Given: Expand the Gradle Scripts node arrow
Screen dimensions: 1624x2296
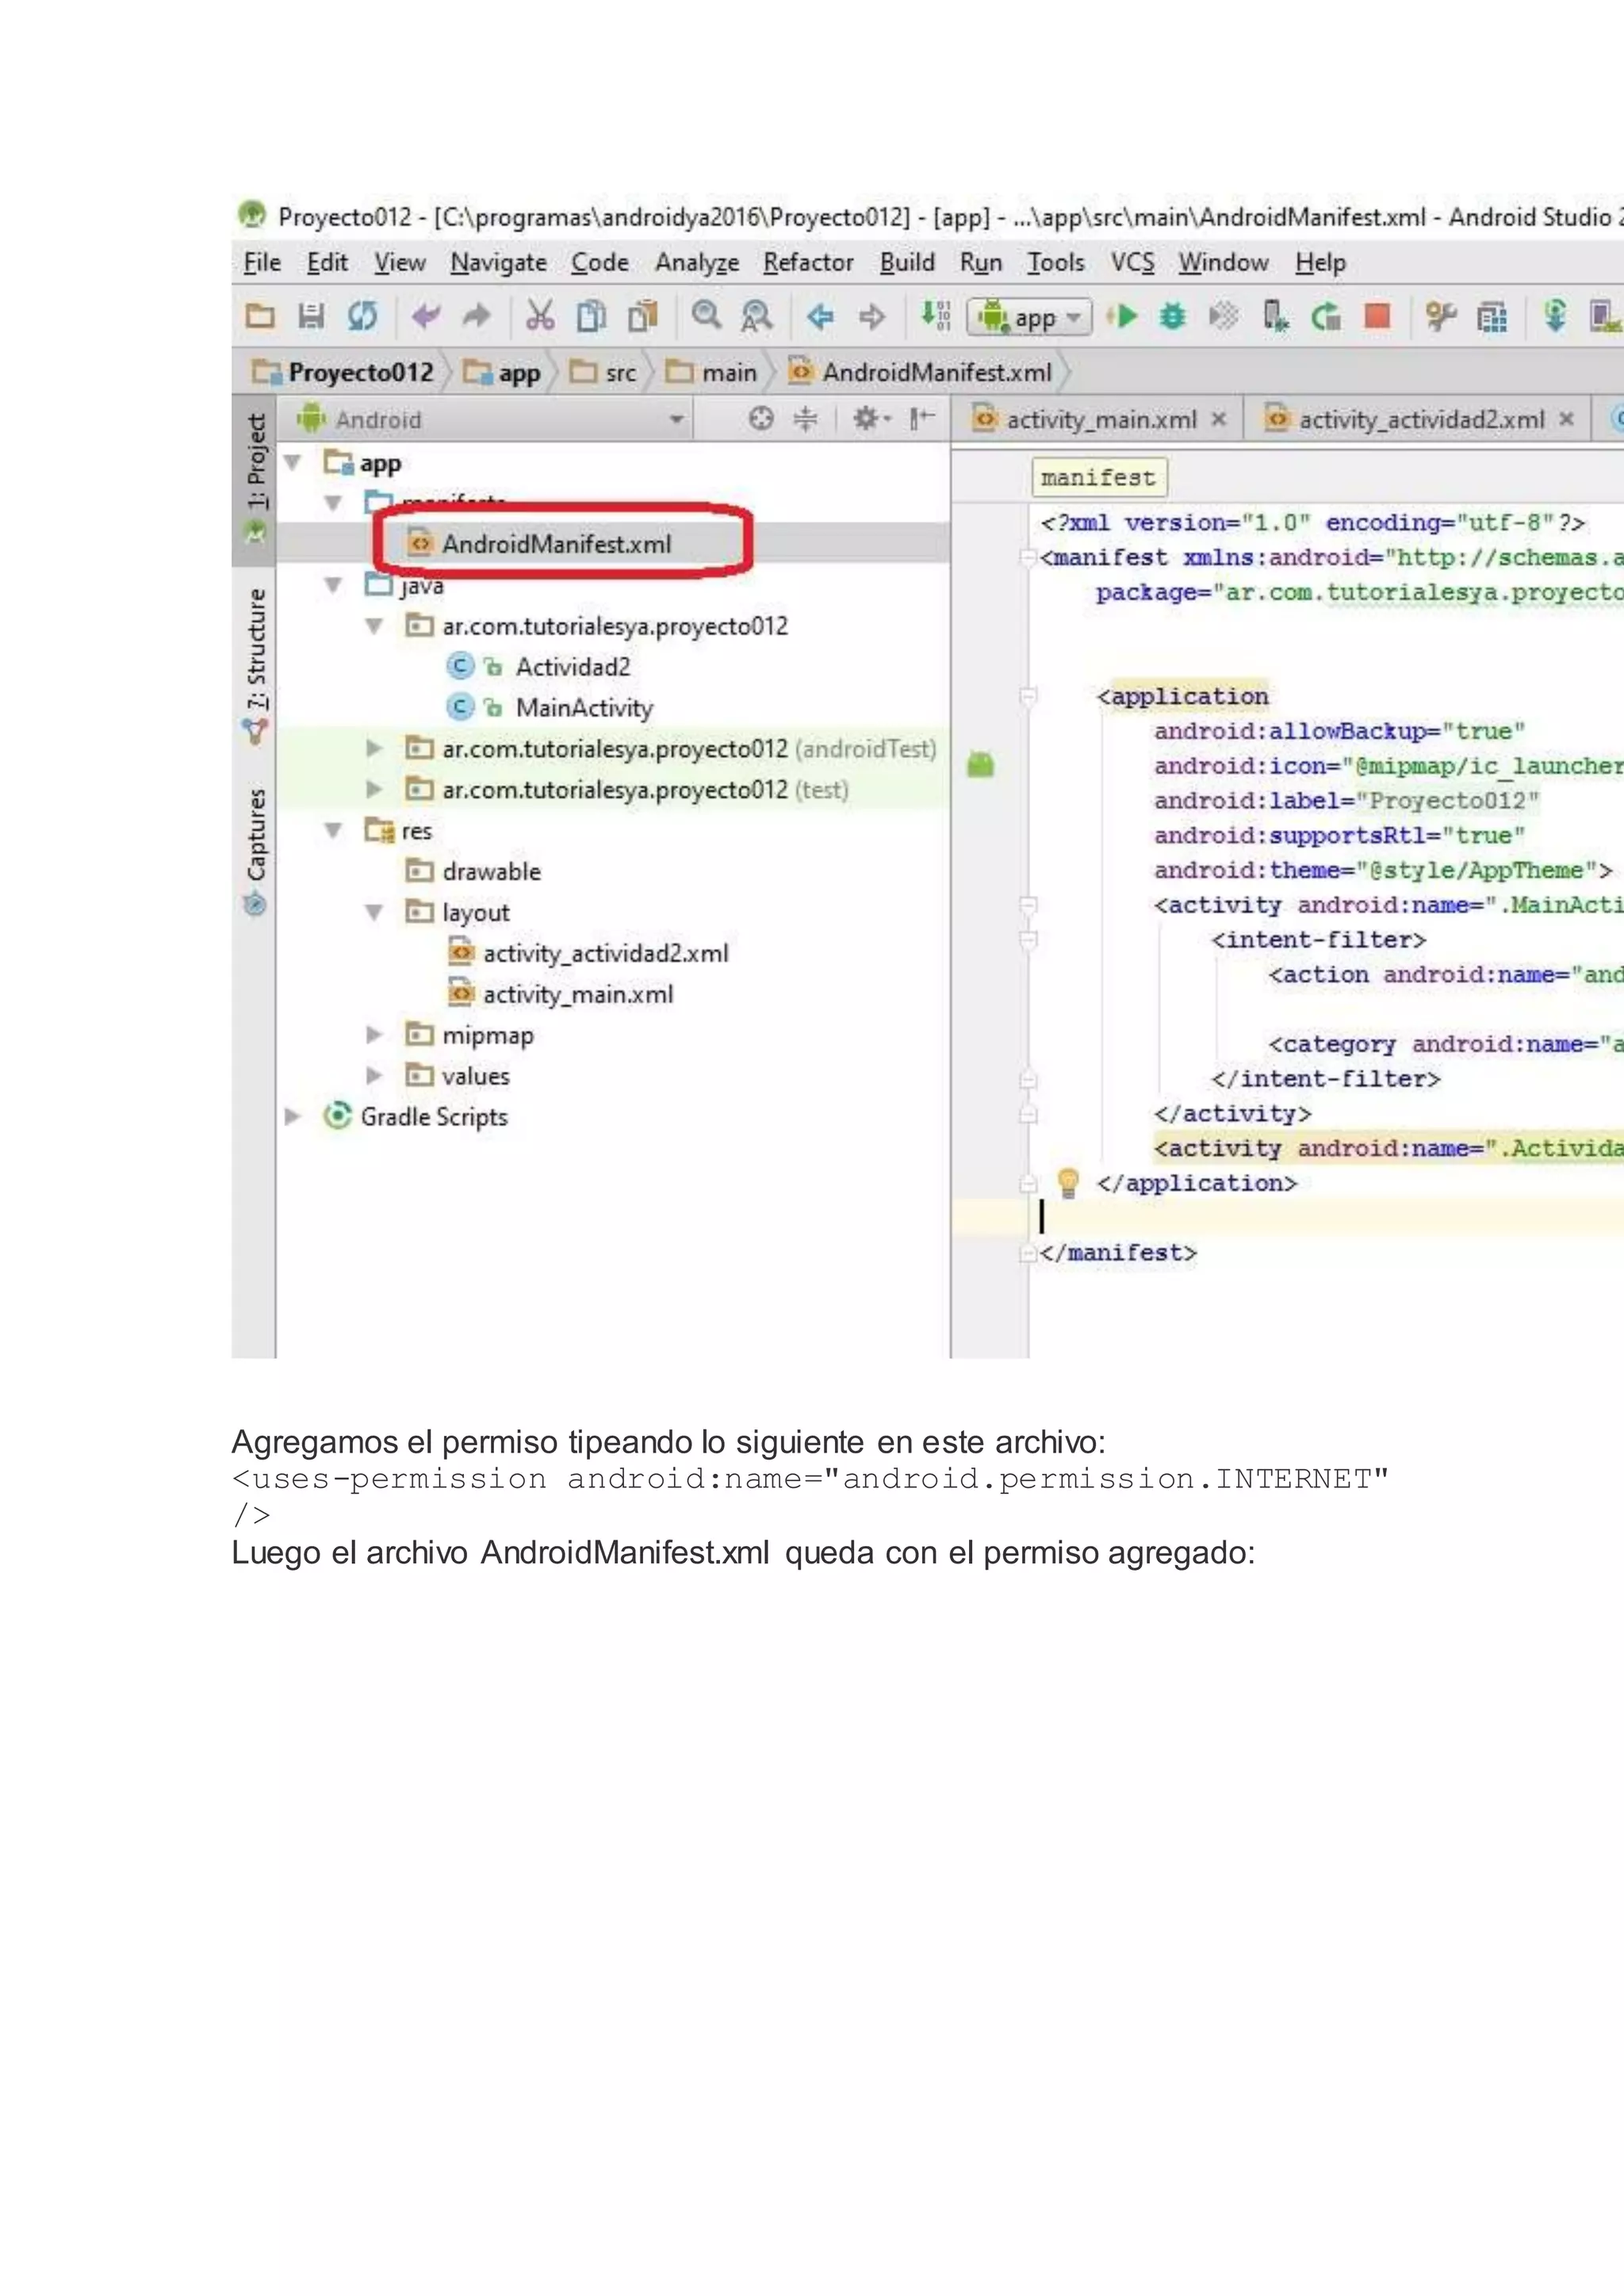Looking at the screenshot, I should (x=293, y=1117).
